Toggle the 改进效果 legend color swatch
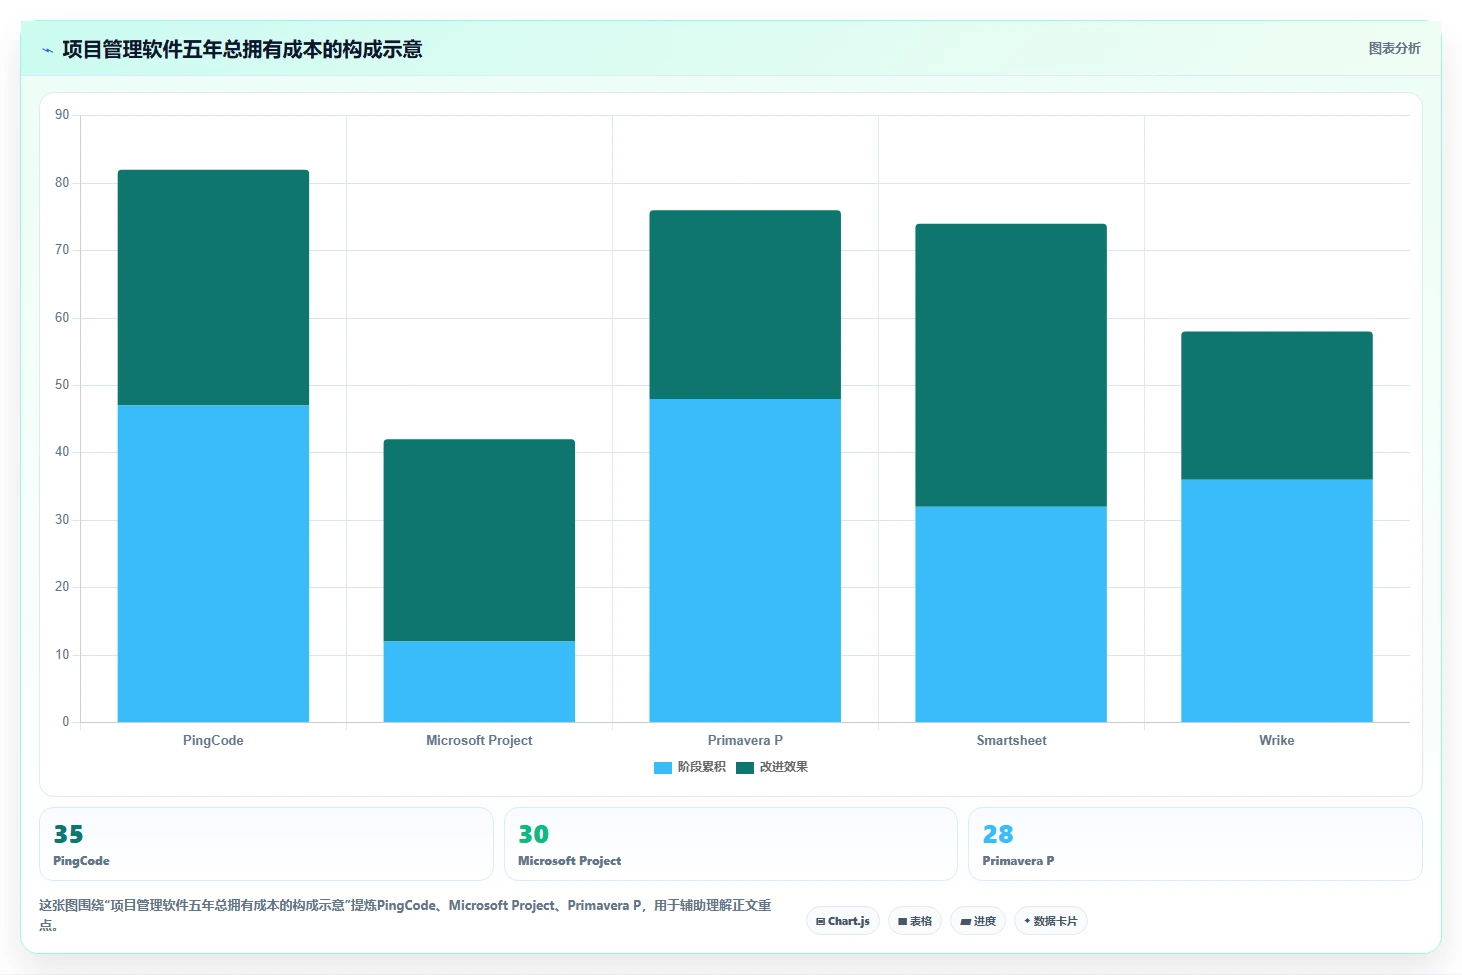 pyautogui.click(x=745, y=768)
